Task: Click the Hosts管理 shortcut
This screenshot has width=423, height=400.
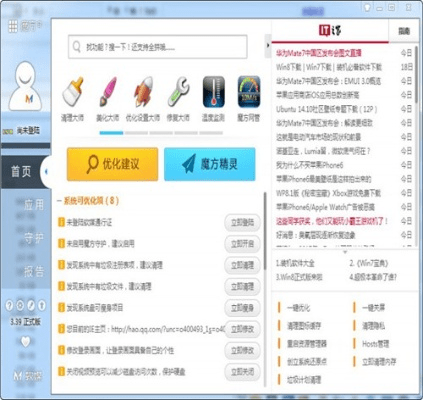Action: tap(376, 344)
